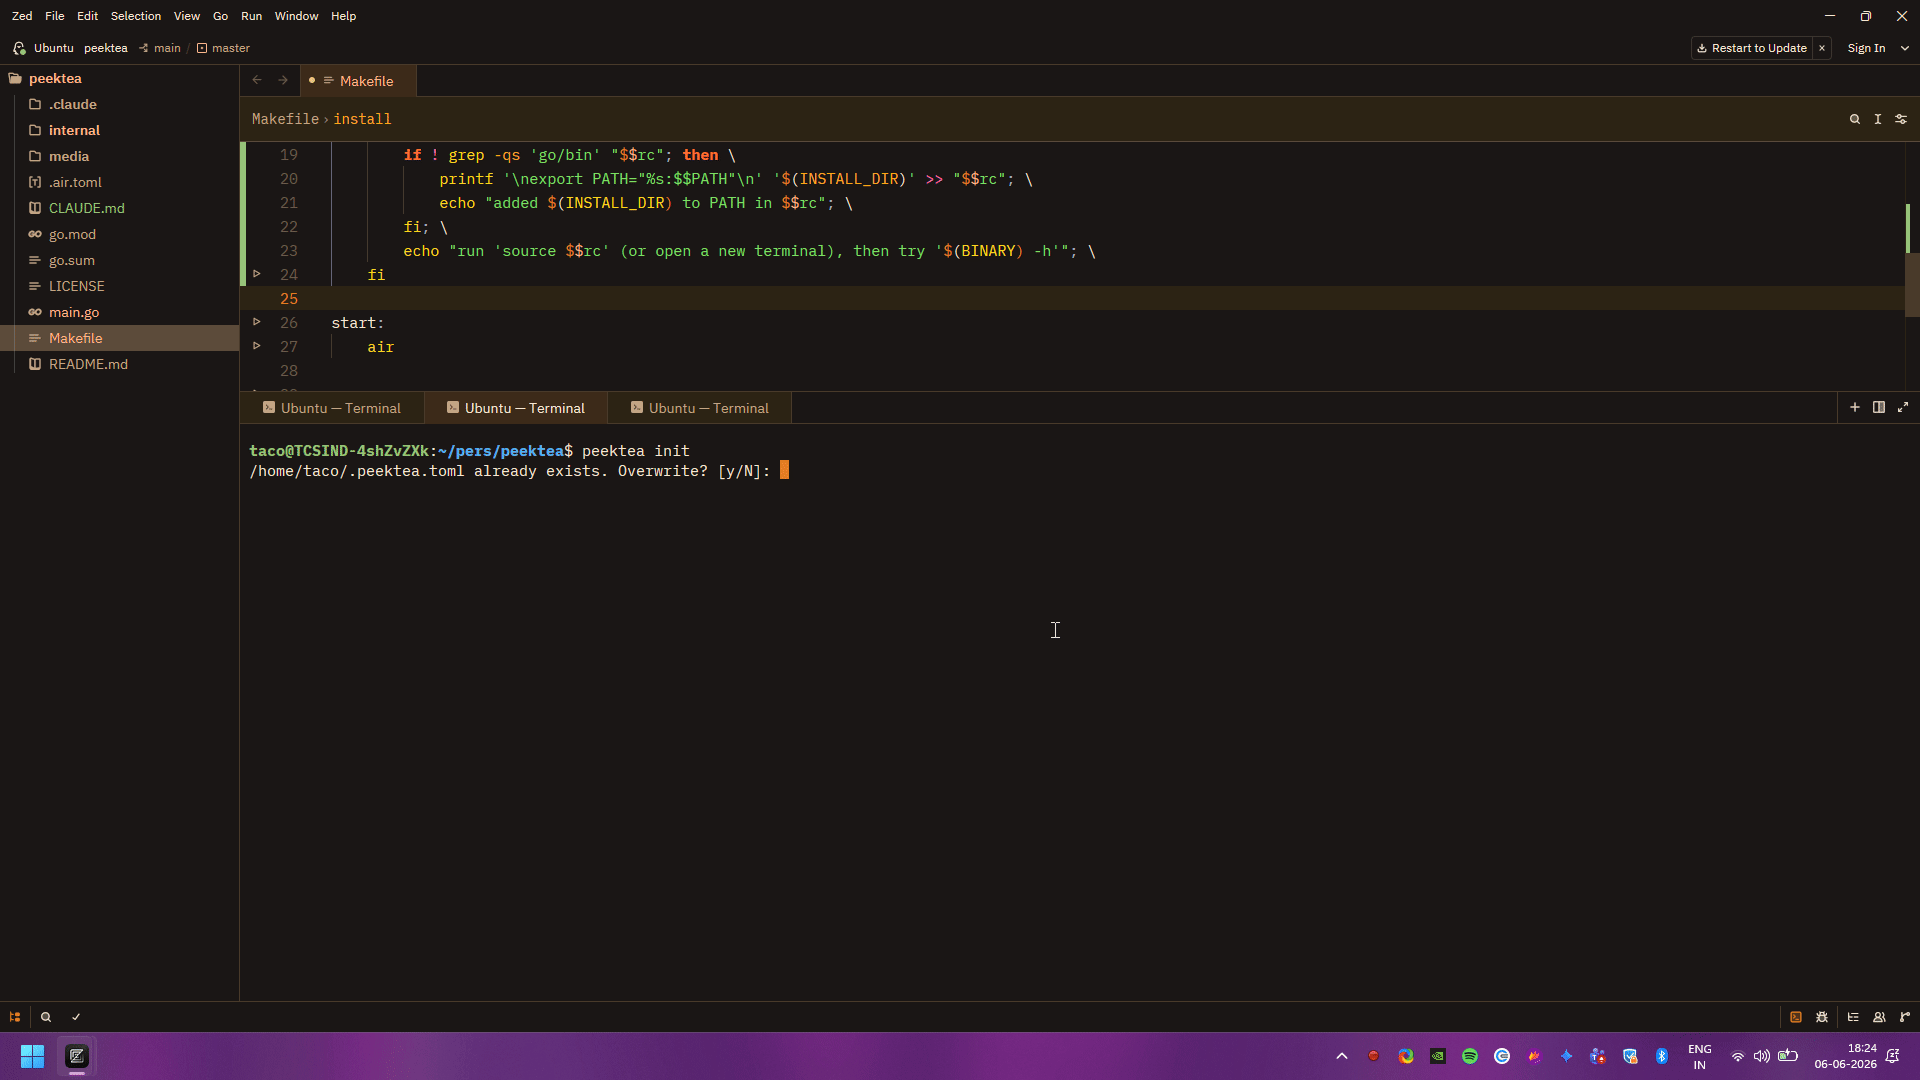Image resolution: width=1920 pixels, height=1080 pixels.
Task: Click the Zed taskbar icon
Action: tap(77, 1056)
